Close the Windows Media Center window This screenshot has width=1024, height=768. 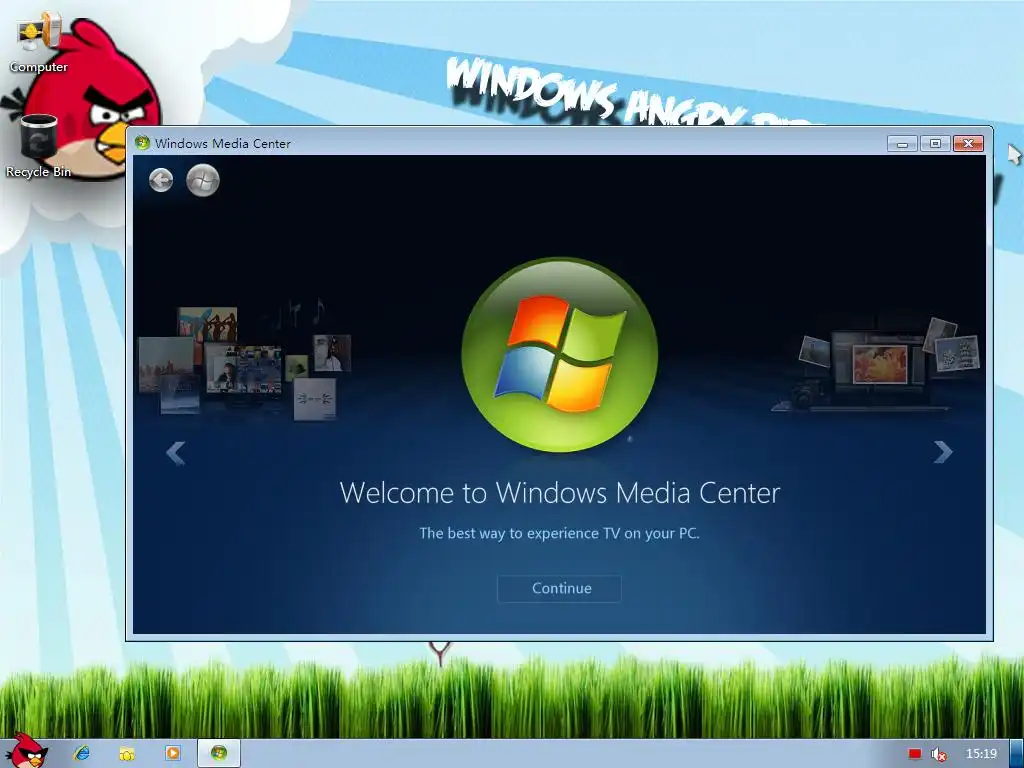pos(968,144)
